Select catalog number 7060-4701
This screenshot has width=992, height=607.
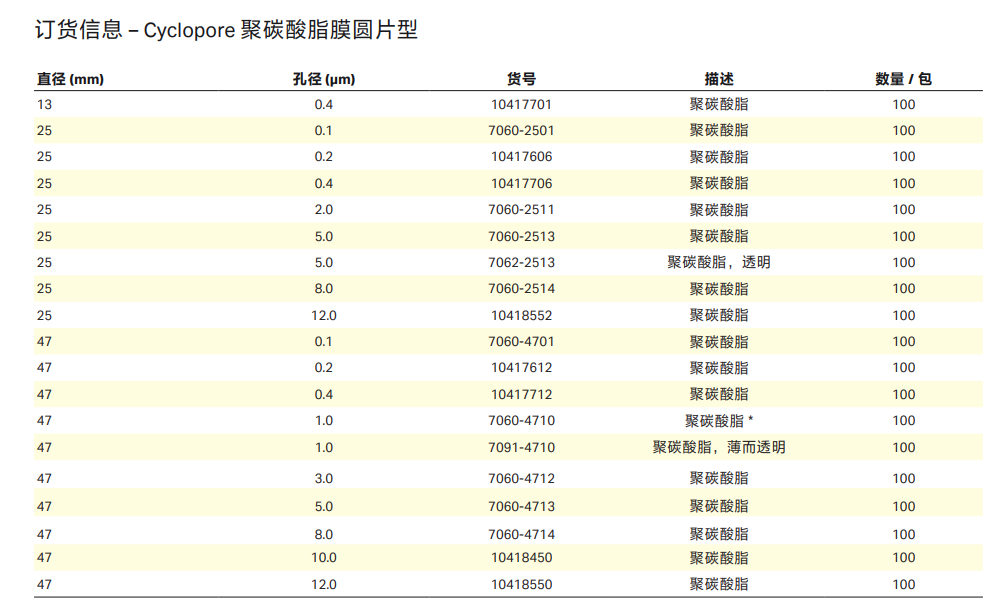521,342
